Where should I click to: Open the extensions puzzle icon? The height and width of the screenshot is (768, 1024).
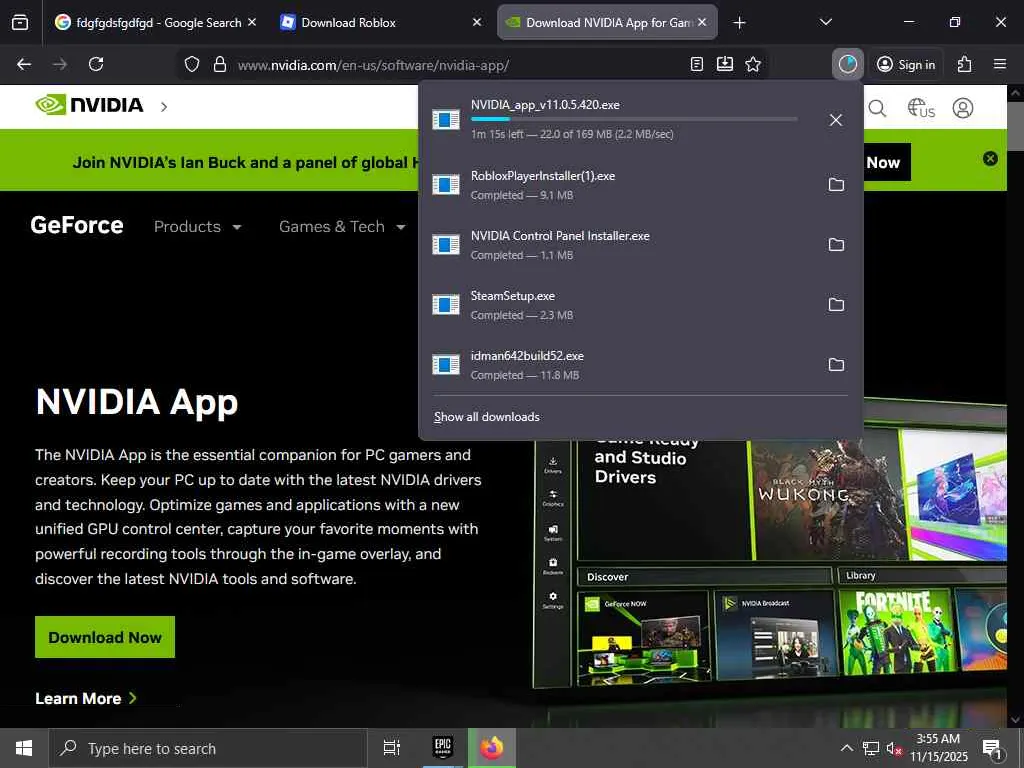click(x=965, y=64)
